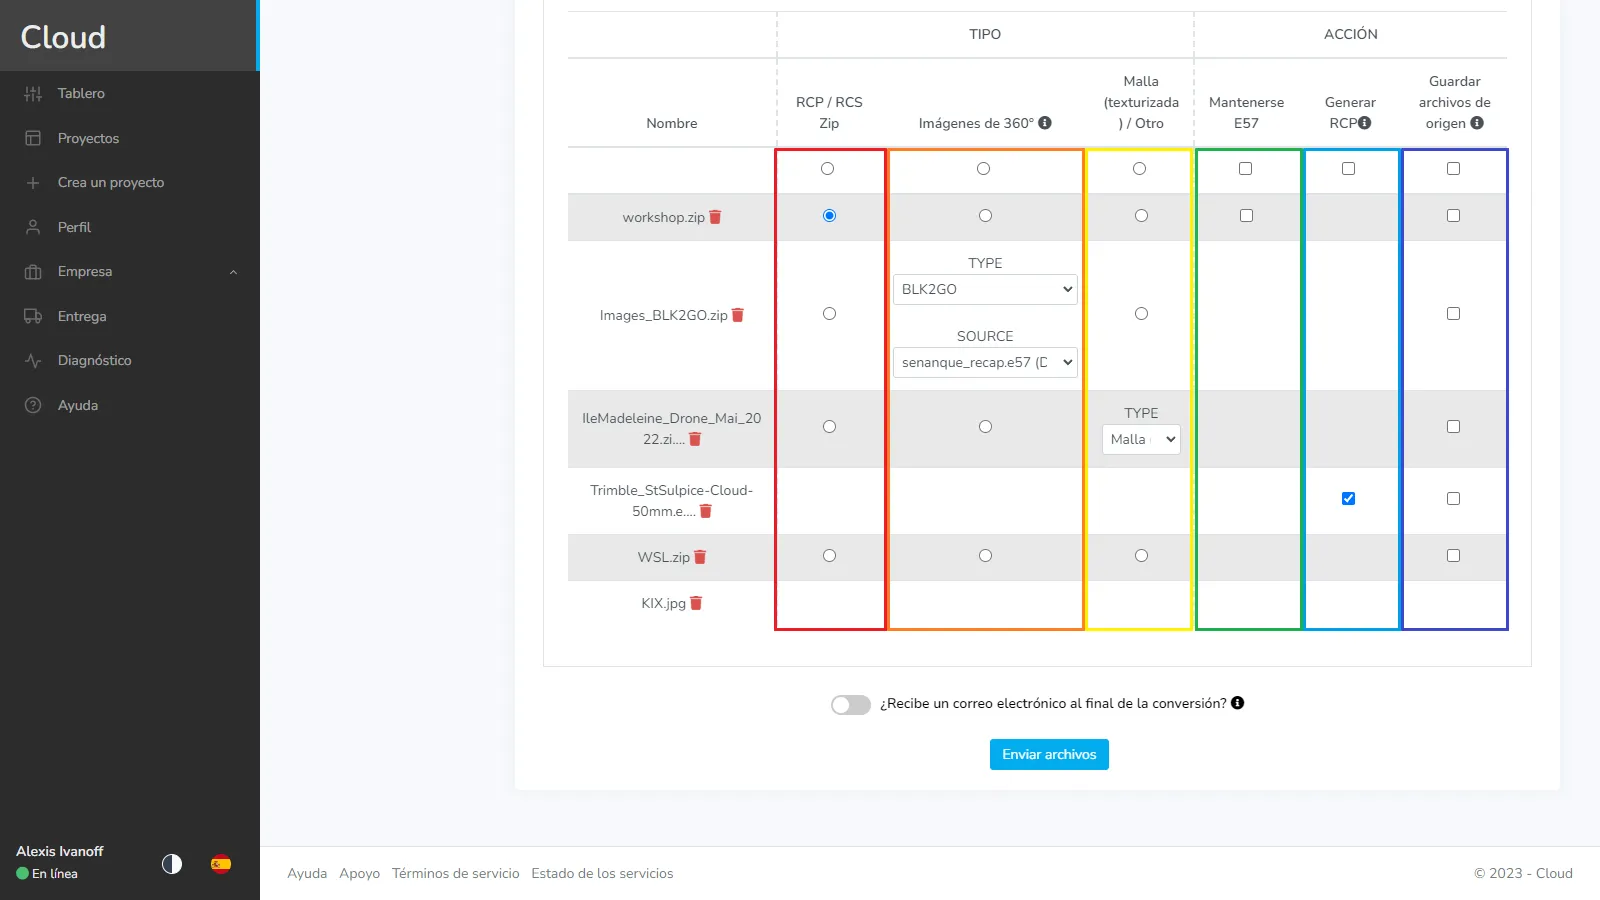Open the footer Ayuda link
Viewport: 1600px width, 900px height.
coord(307,873)
